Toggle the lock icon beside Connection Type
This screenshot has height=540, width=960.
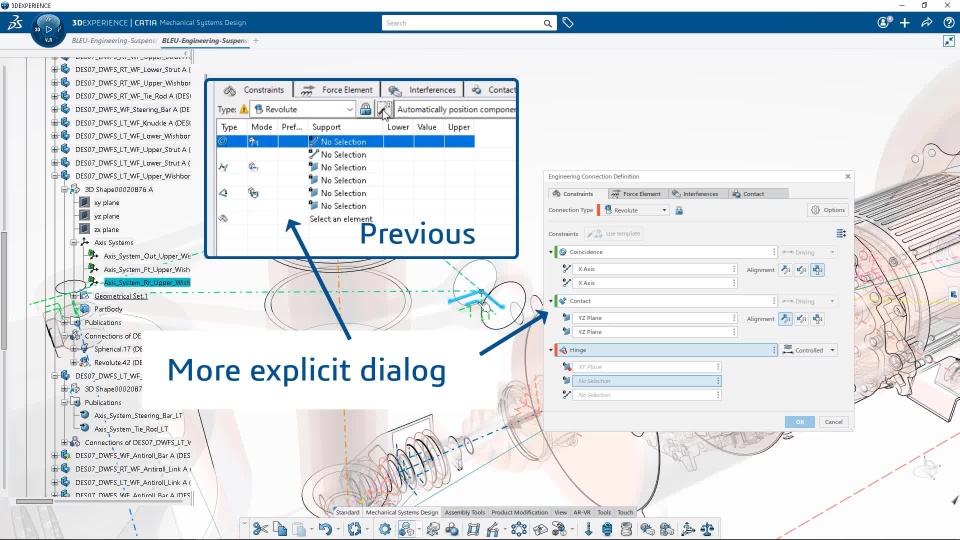tap(679, 210)
